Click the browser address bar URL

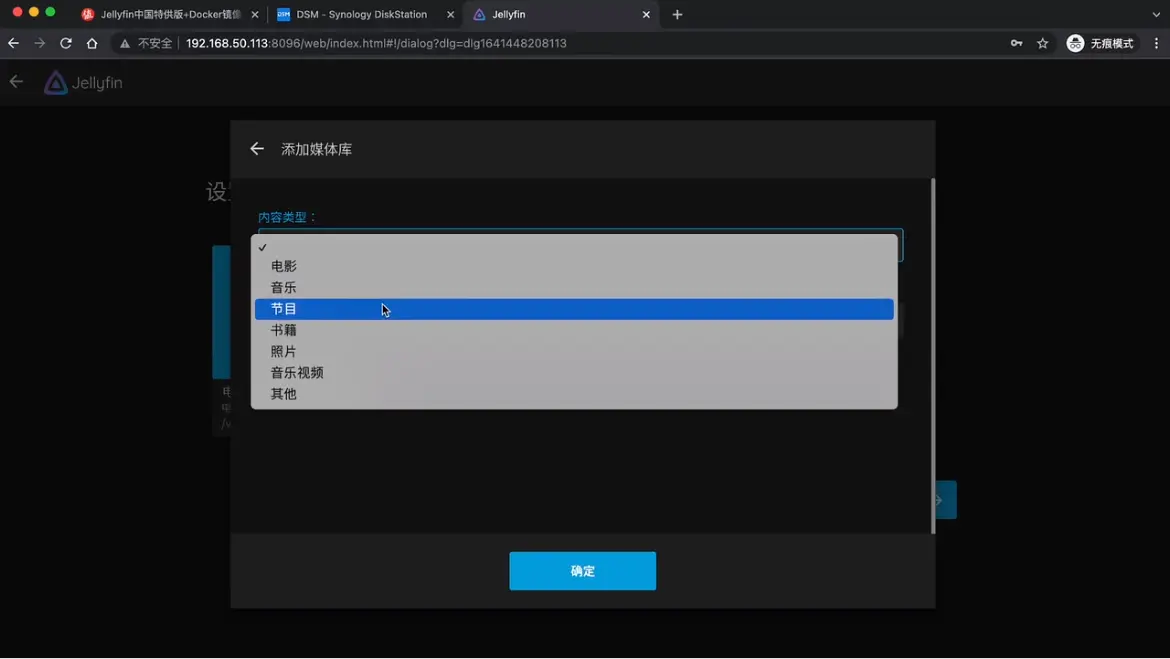coord(376,43)
